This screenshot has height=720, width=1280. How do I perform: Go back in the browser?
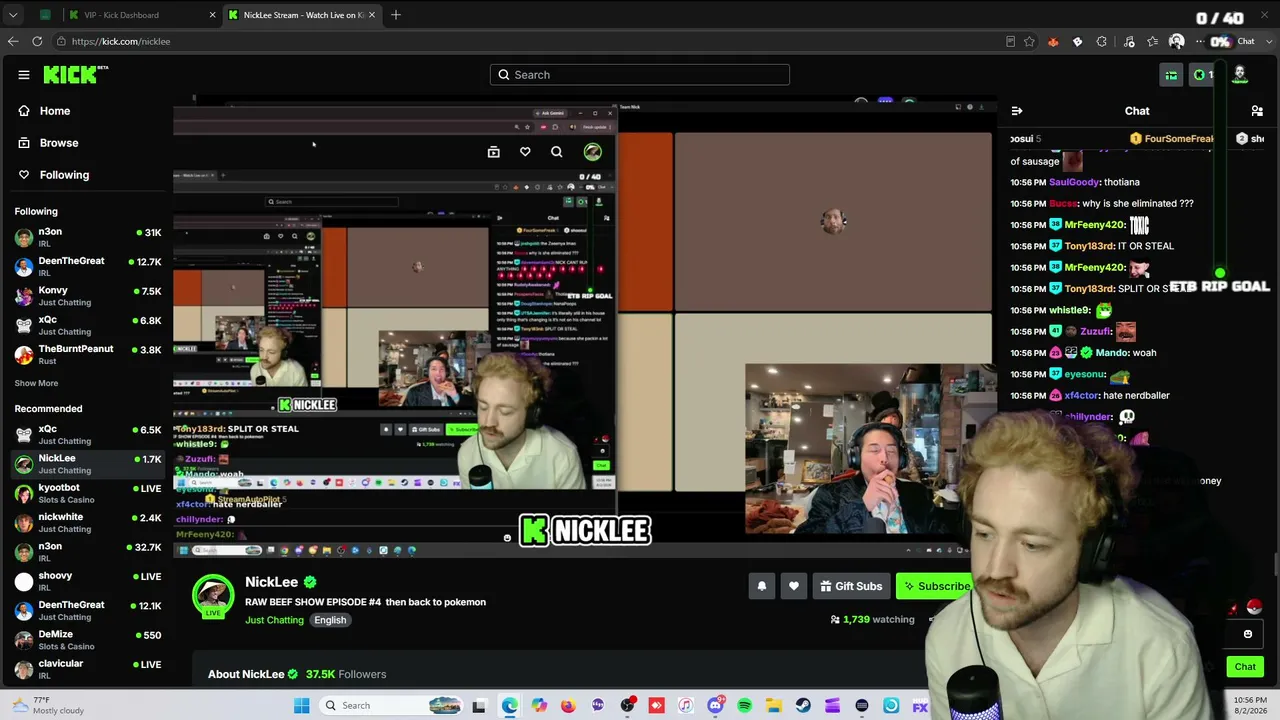coord(13,41)
